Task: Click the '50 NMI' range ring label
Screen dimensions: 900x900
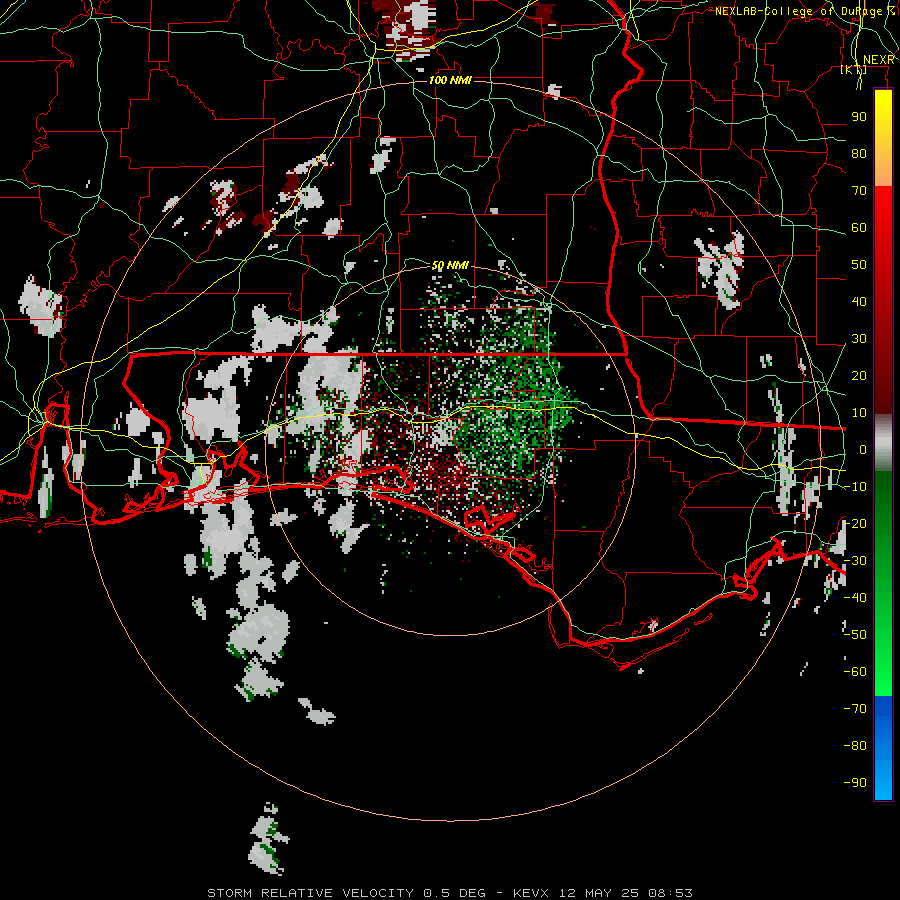Action: tap(450, 265)
